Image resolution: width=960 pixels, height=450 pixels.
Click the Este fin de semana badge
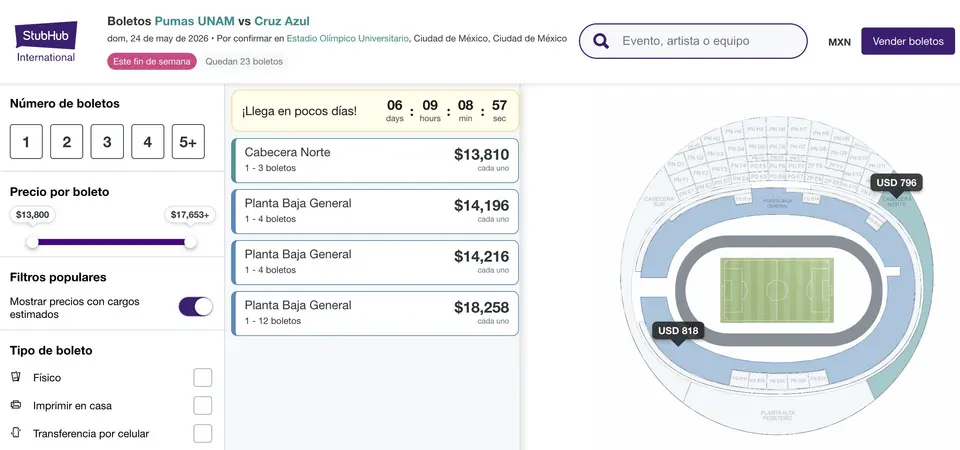[152, 62]
